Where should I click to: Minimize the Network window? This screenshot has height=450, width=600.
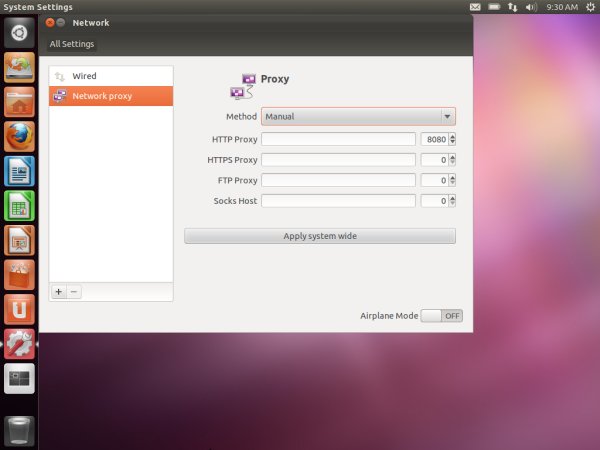(x=61, y=23)
